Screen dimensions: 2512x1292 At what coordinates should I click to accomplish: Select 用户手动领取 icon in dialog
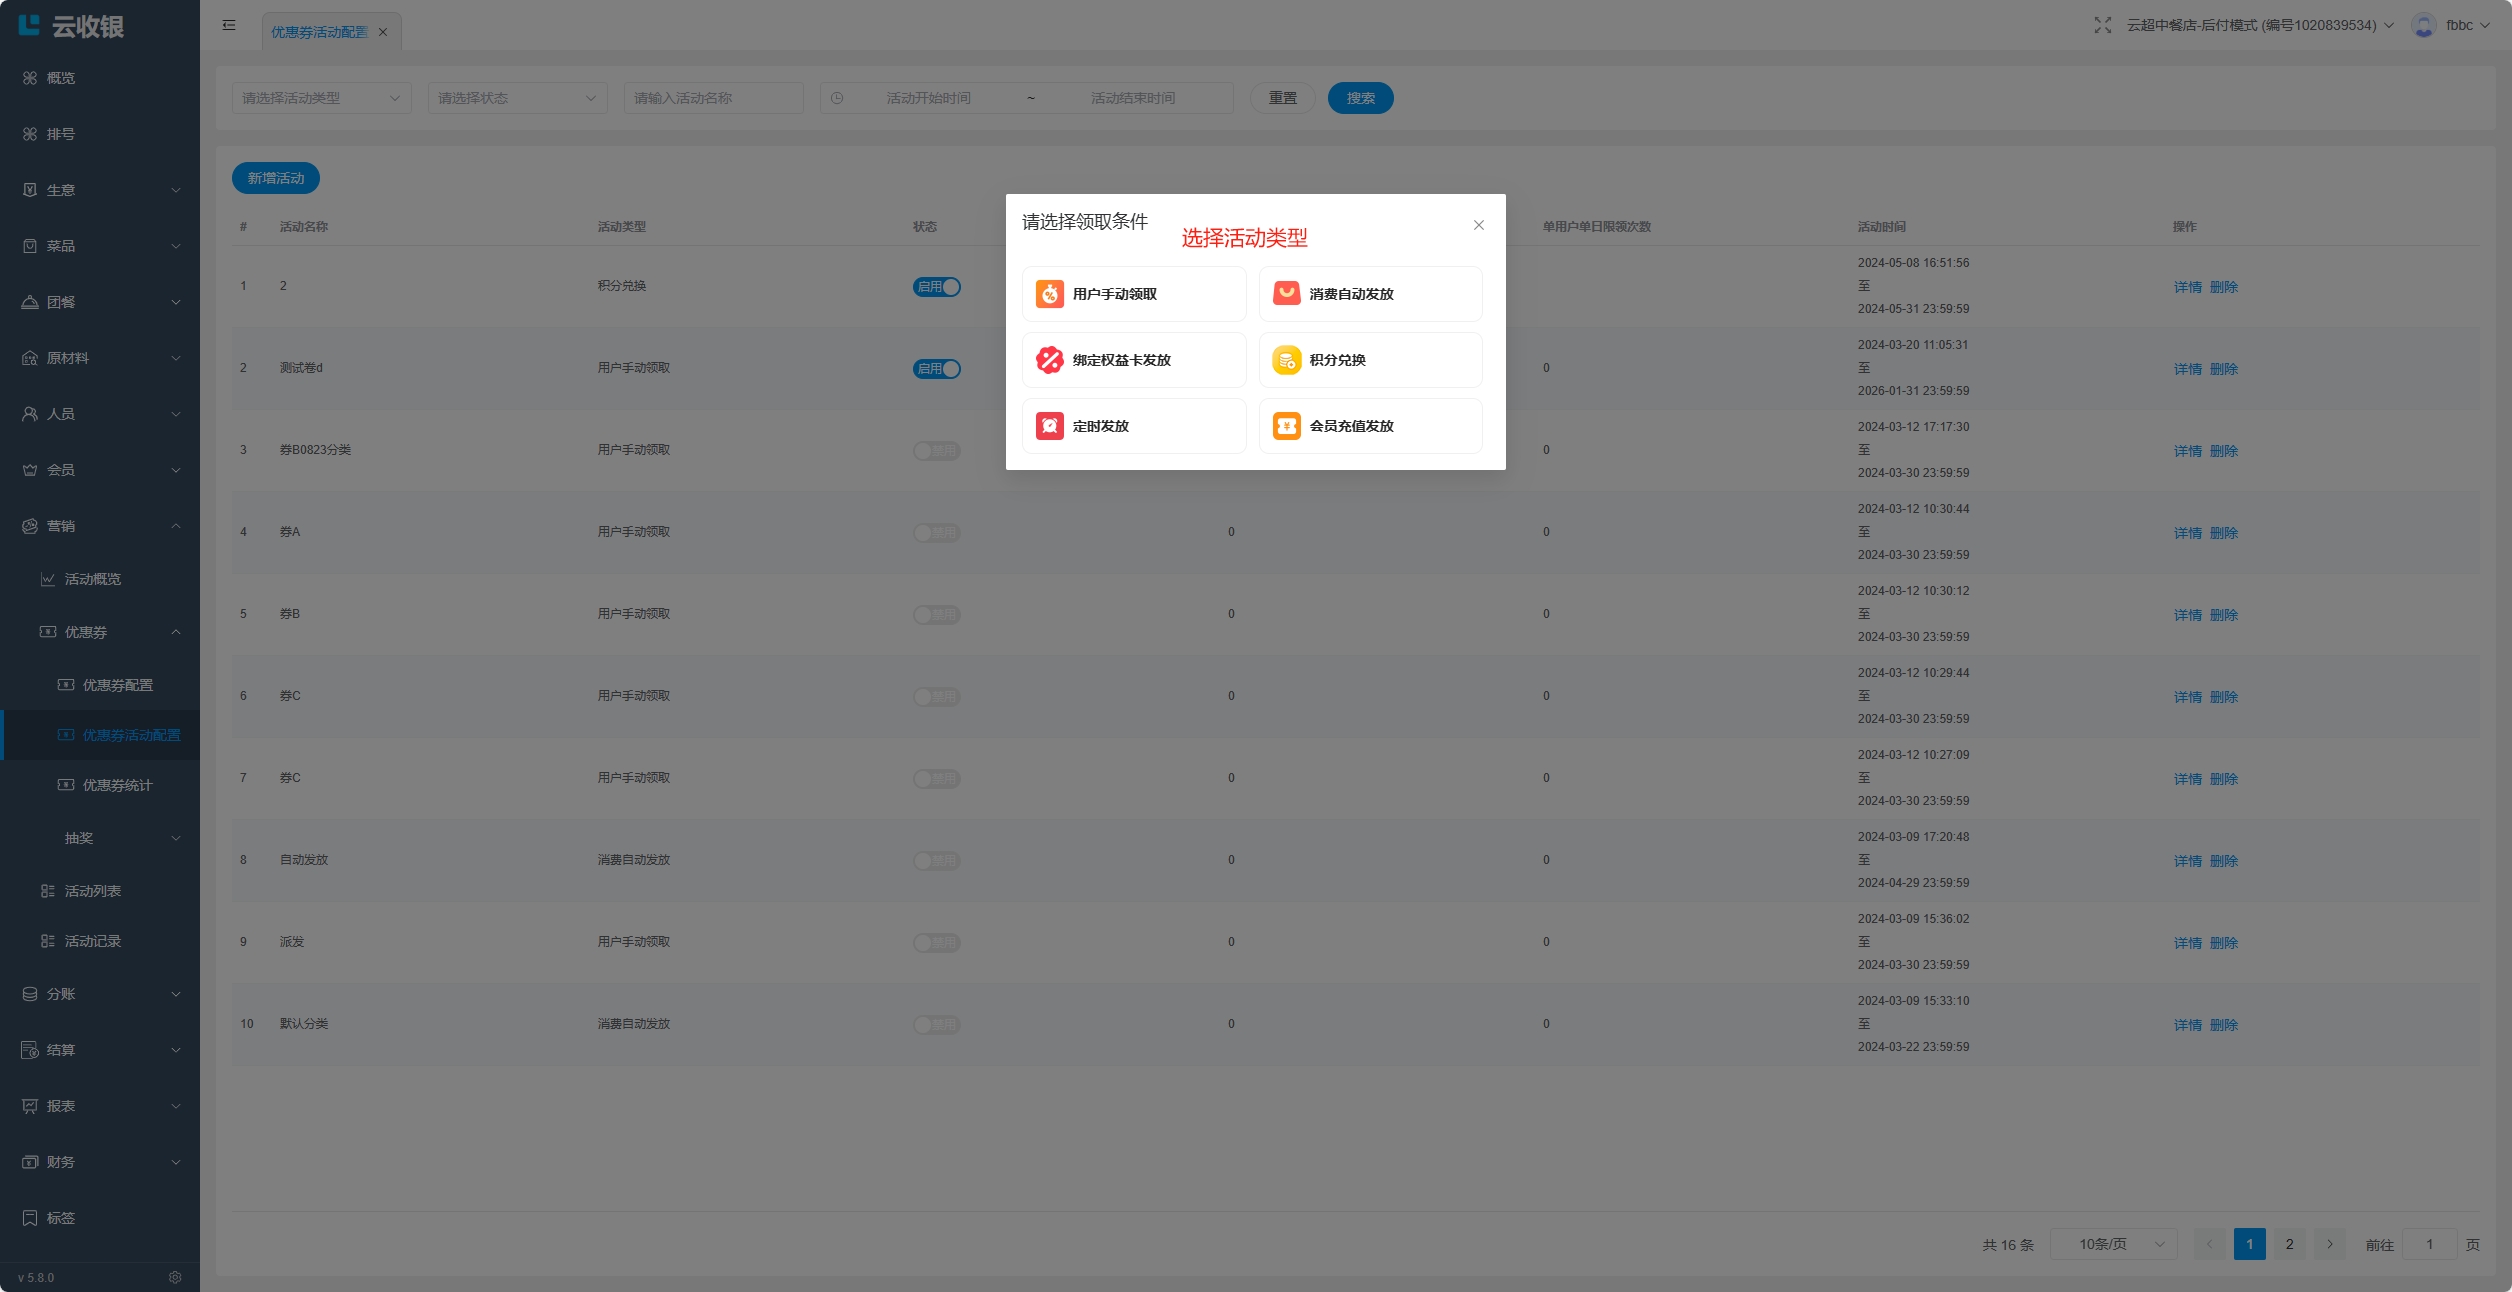[1049, 294]
